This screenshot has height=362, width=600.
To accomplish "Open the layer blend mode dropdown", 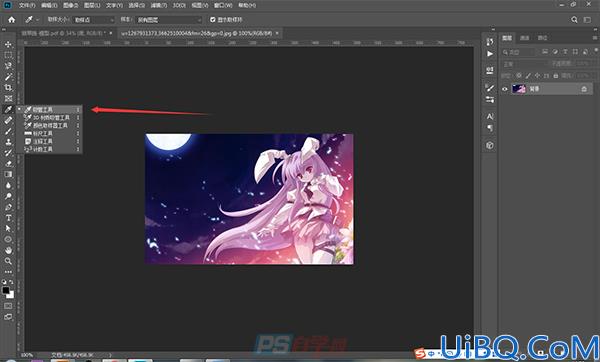I will point(525,64).
